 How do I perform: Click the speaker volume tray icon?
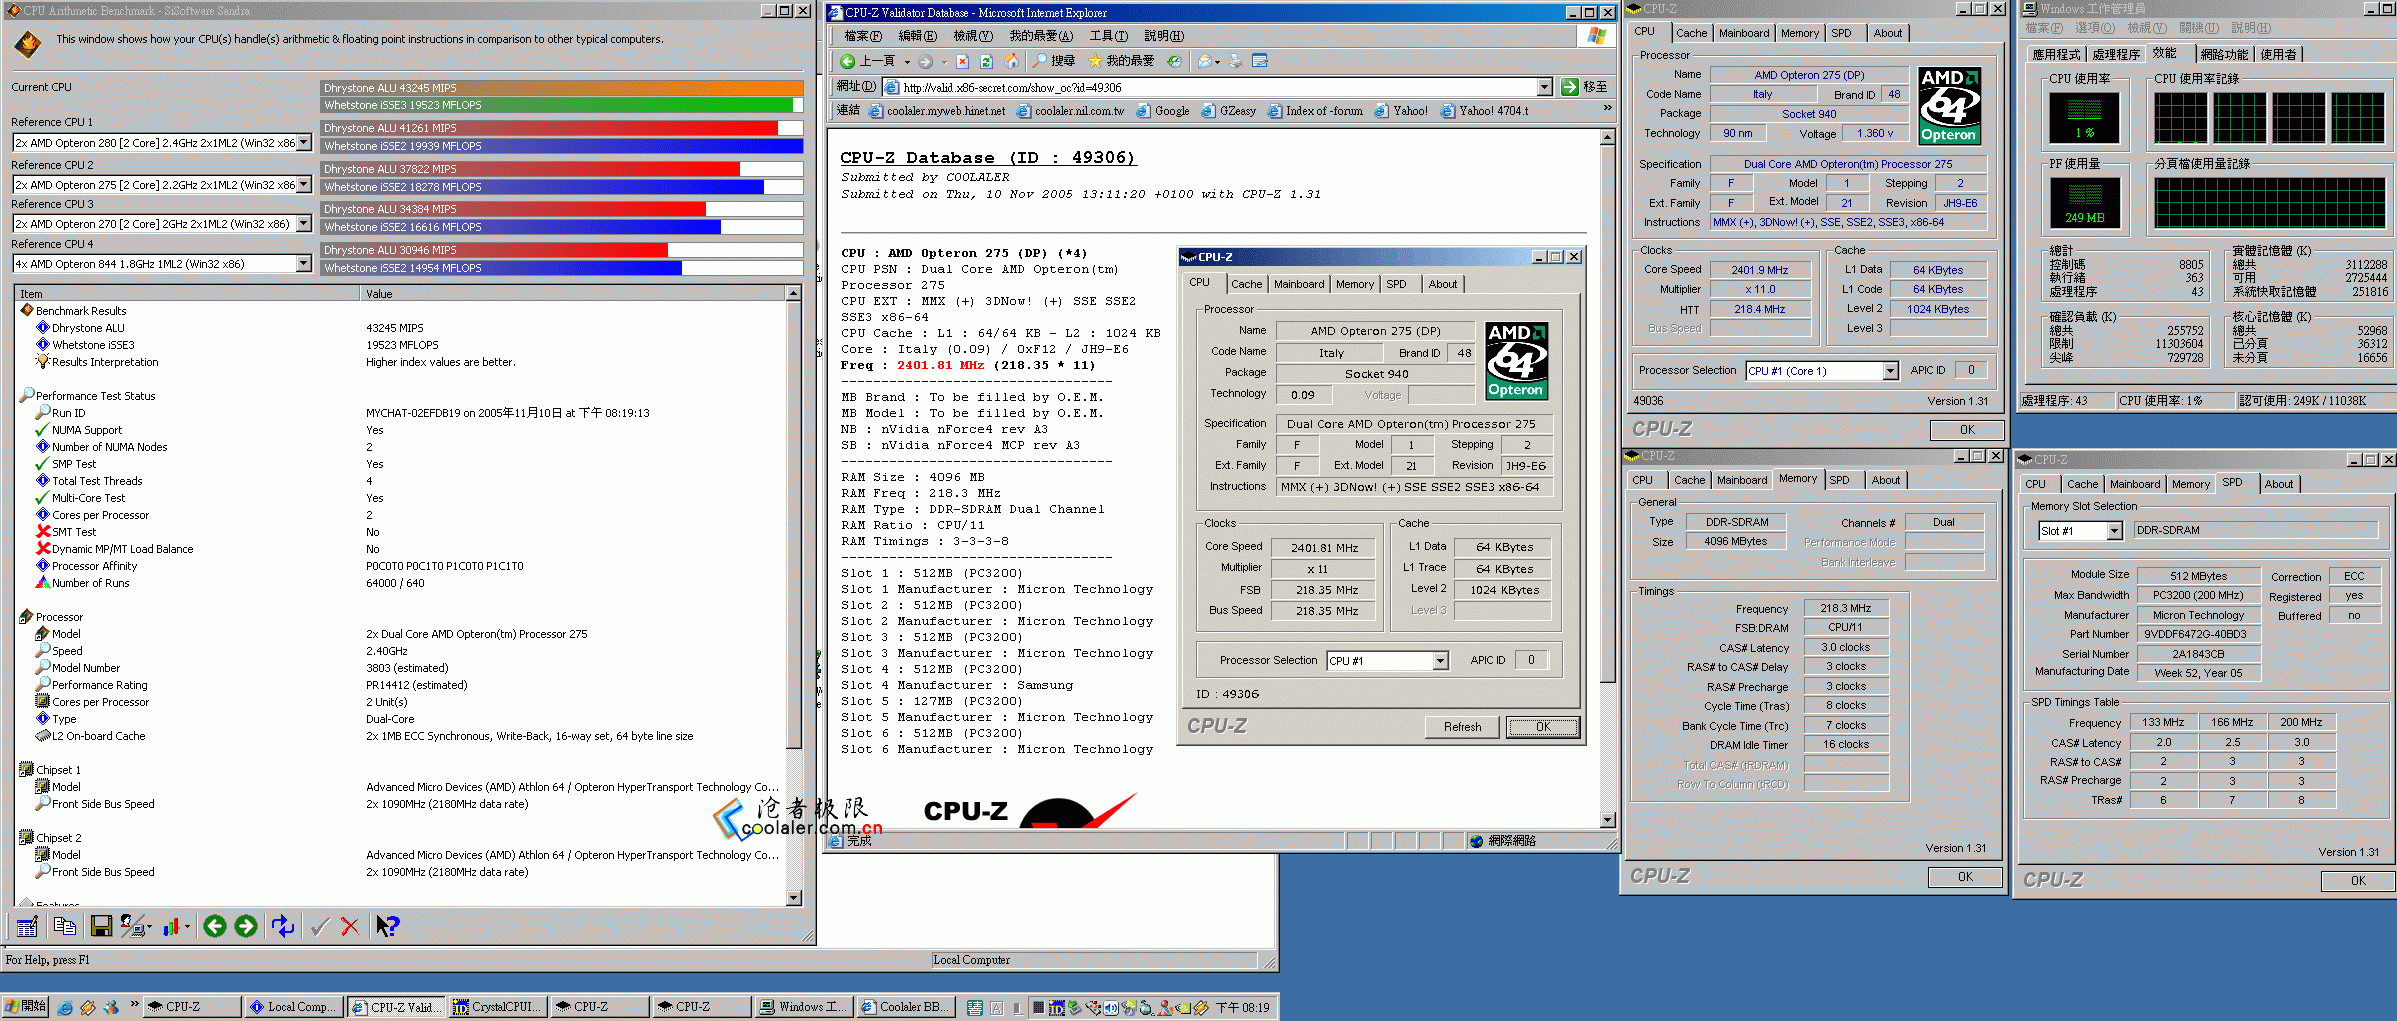tap(1111, 1007)
